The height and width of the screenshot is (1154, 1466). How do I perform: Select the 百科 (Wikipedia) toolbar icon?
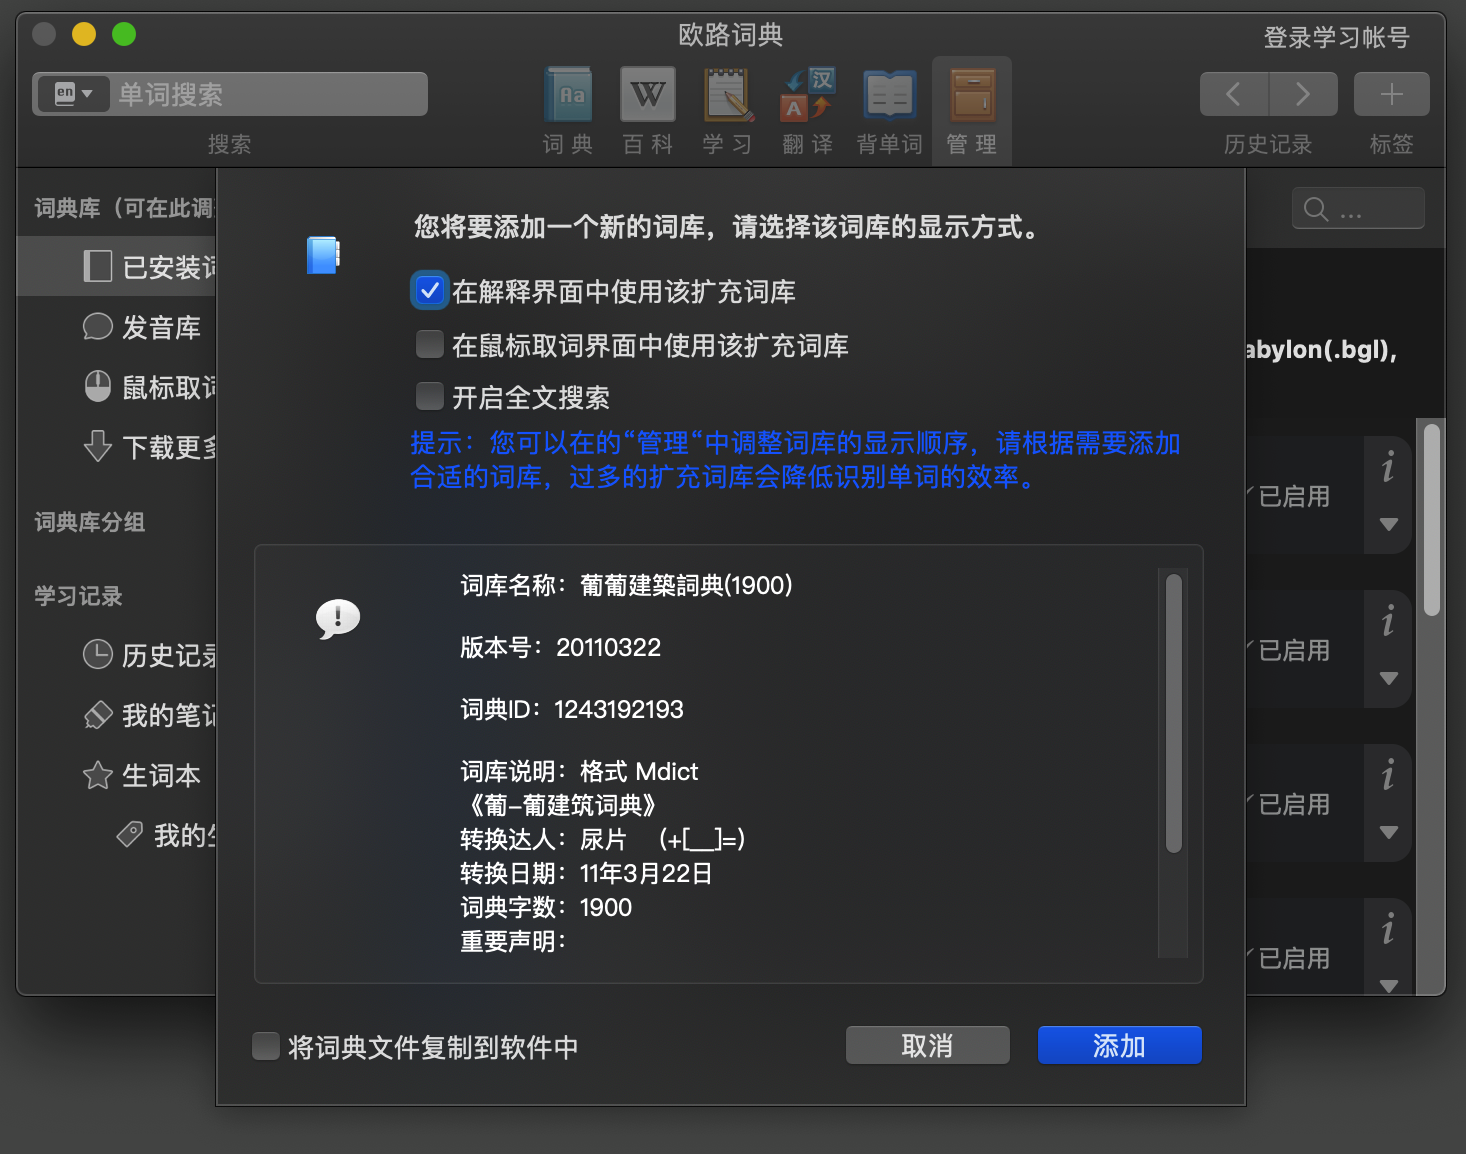[647, 95]
